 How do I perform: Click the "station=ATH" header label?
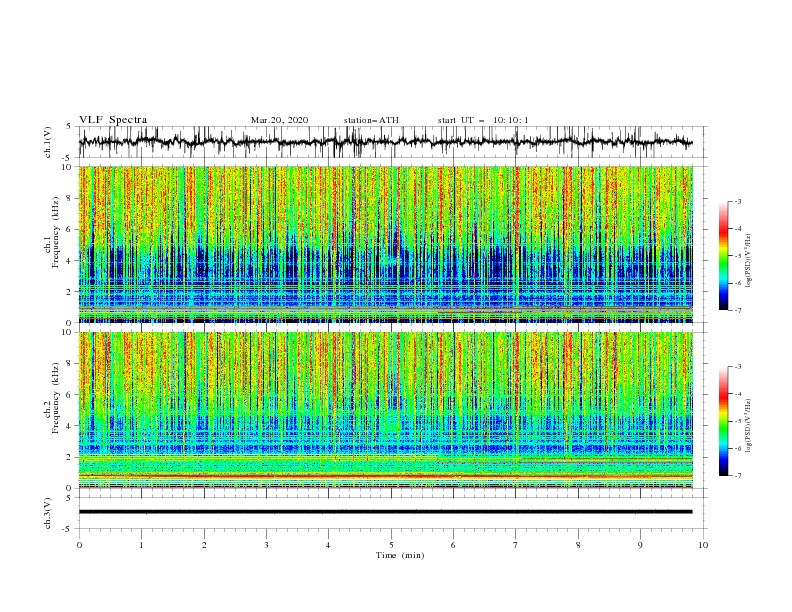(x=371, y=120)
